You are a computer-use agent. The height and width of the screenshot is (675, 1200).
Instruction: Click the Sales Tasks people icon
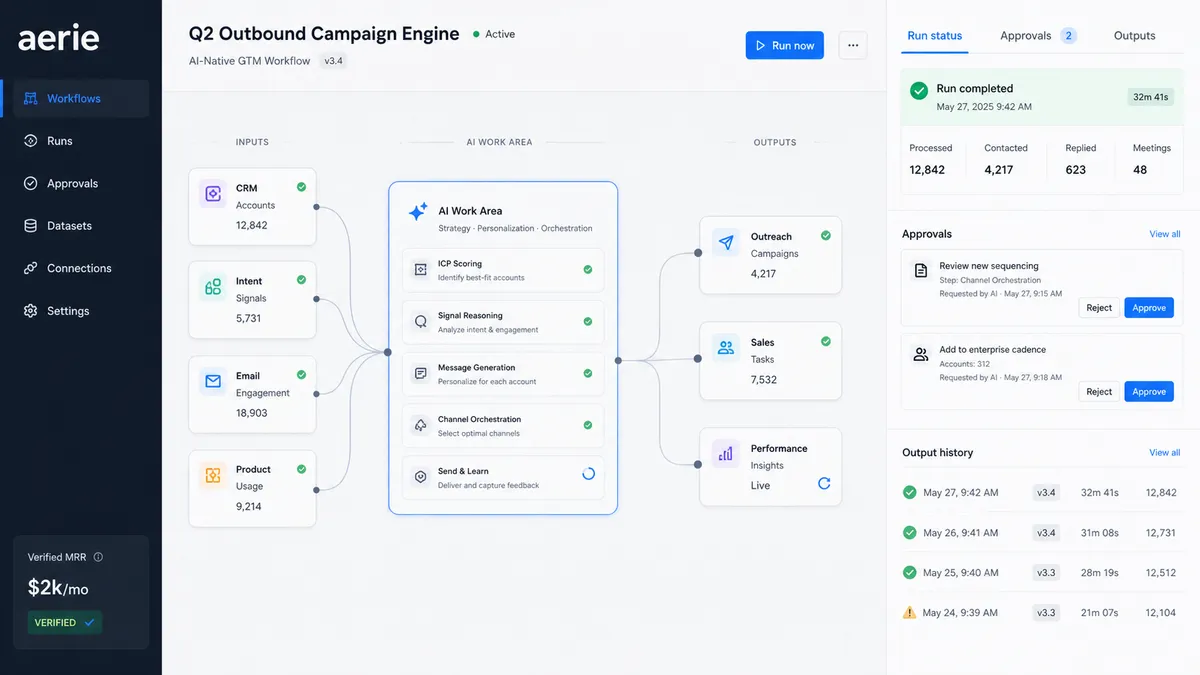pos(725,348)
